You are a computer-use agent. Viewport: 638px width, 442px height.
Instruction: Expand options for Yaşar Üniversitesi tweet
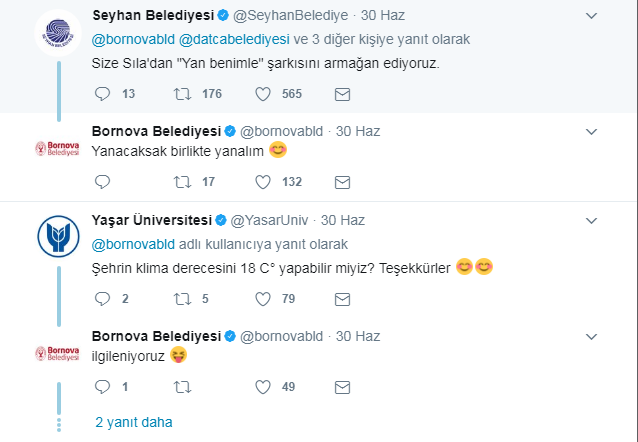tap(591, 221)
